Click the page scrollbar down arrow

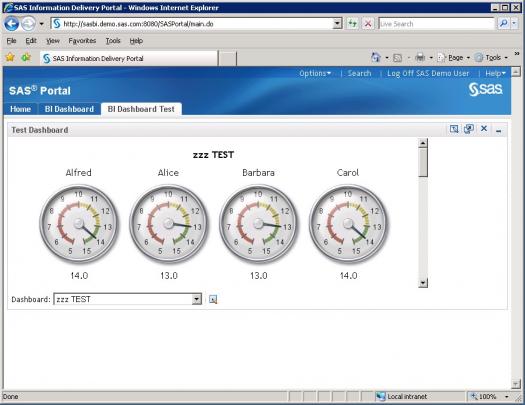pyautogui.click(x=516, y=384)
